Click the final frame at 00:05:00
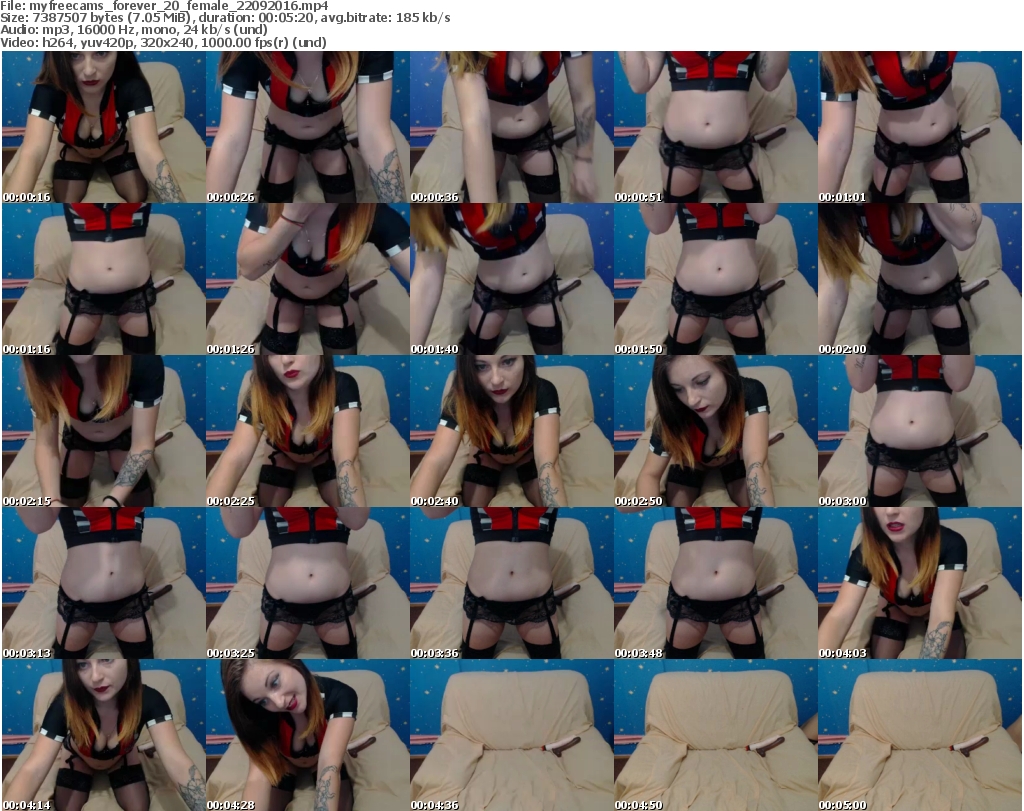 pyautogui.click(x=919, y=735)
